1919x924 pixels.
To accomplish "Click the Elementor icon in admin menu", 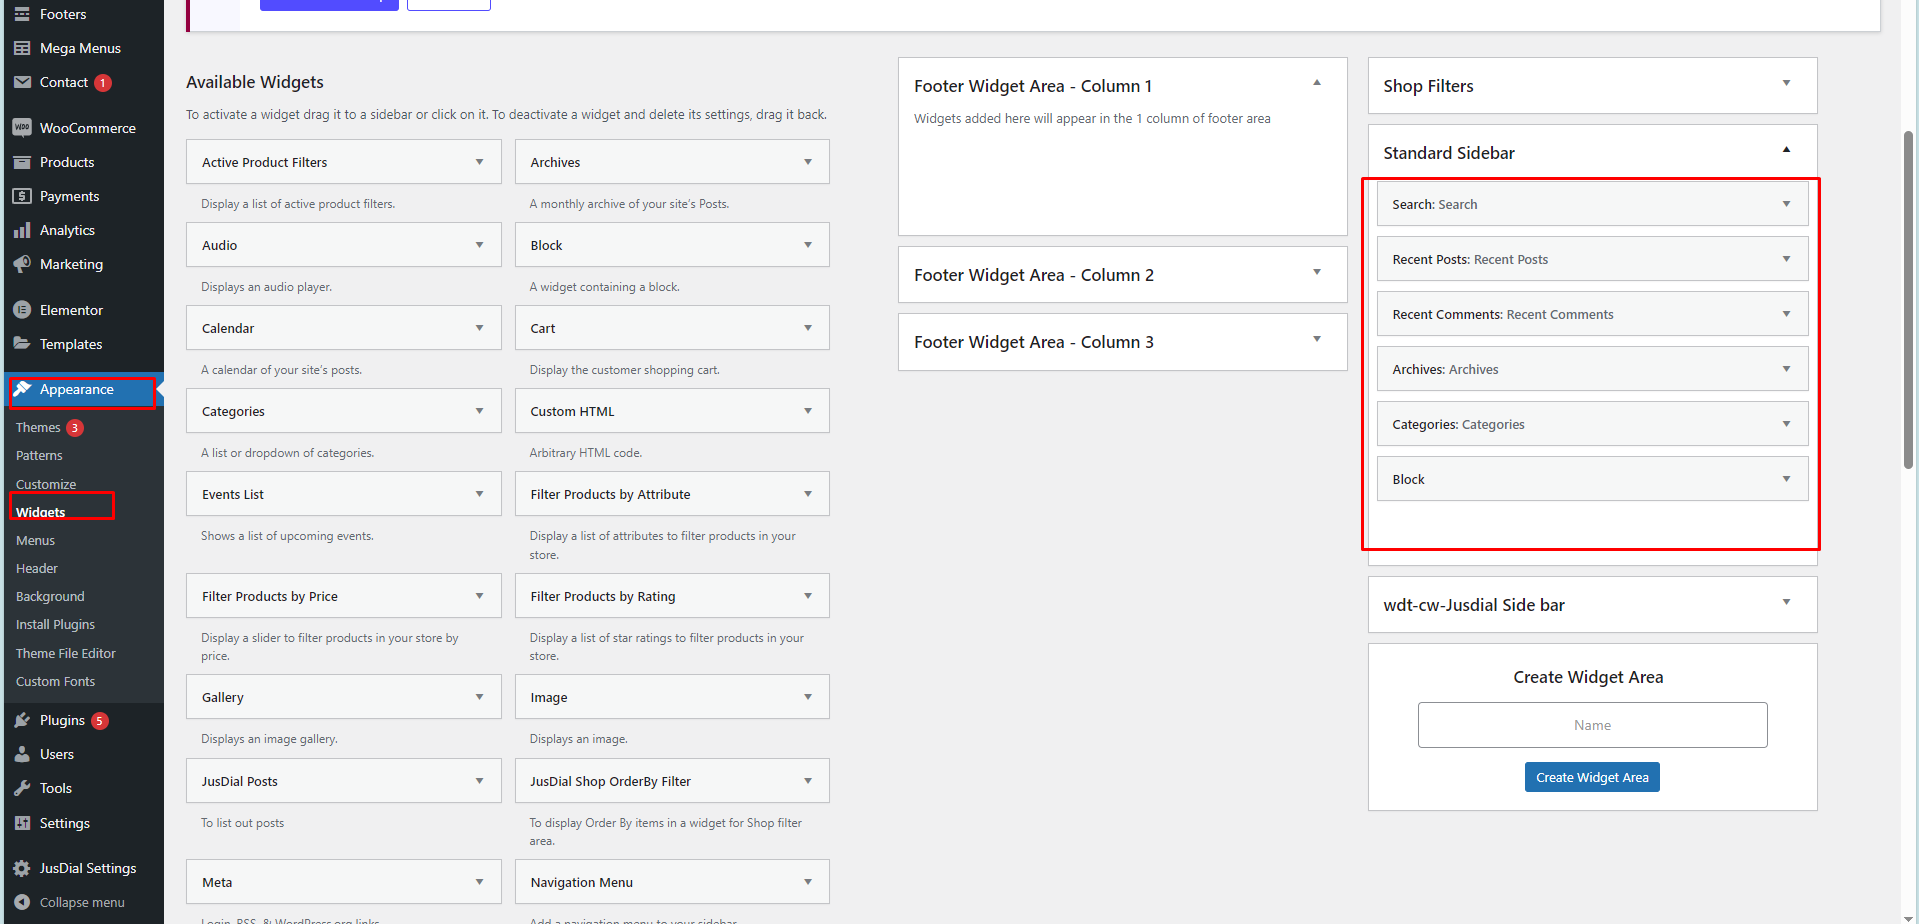I will coord(22,310).
